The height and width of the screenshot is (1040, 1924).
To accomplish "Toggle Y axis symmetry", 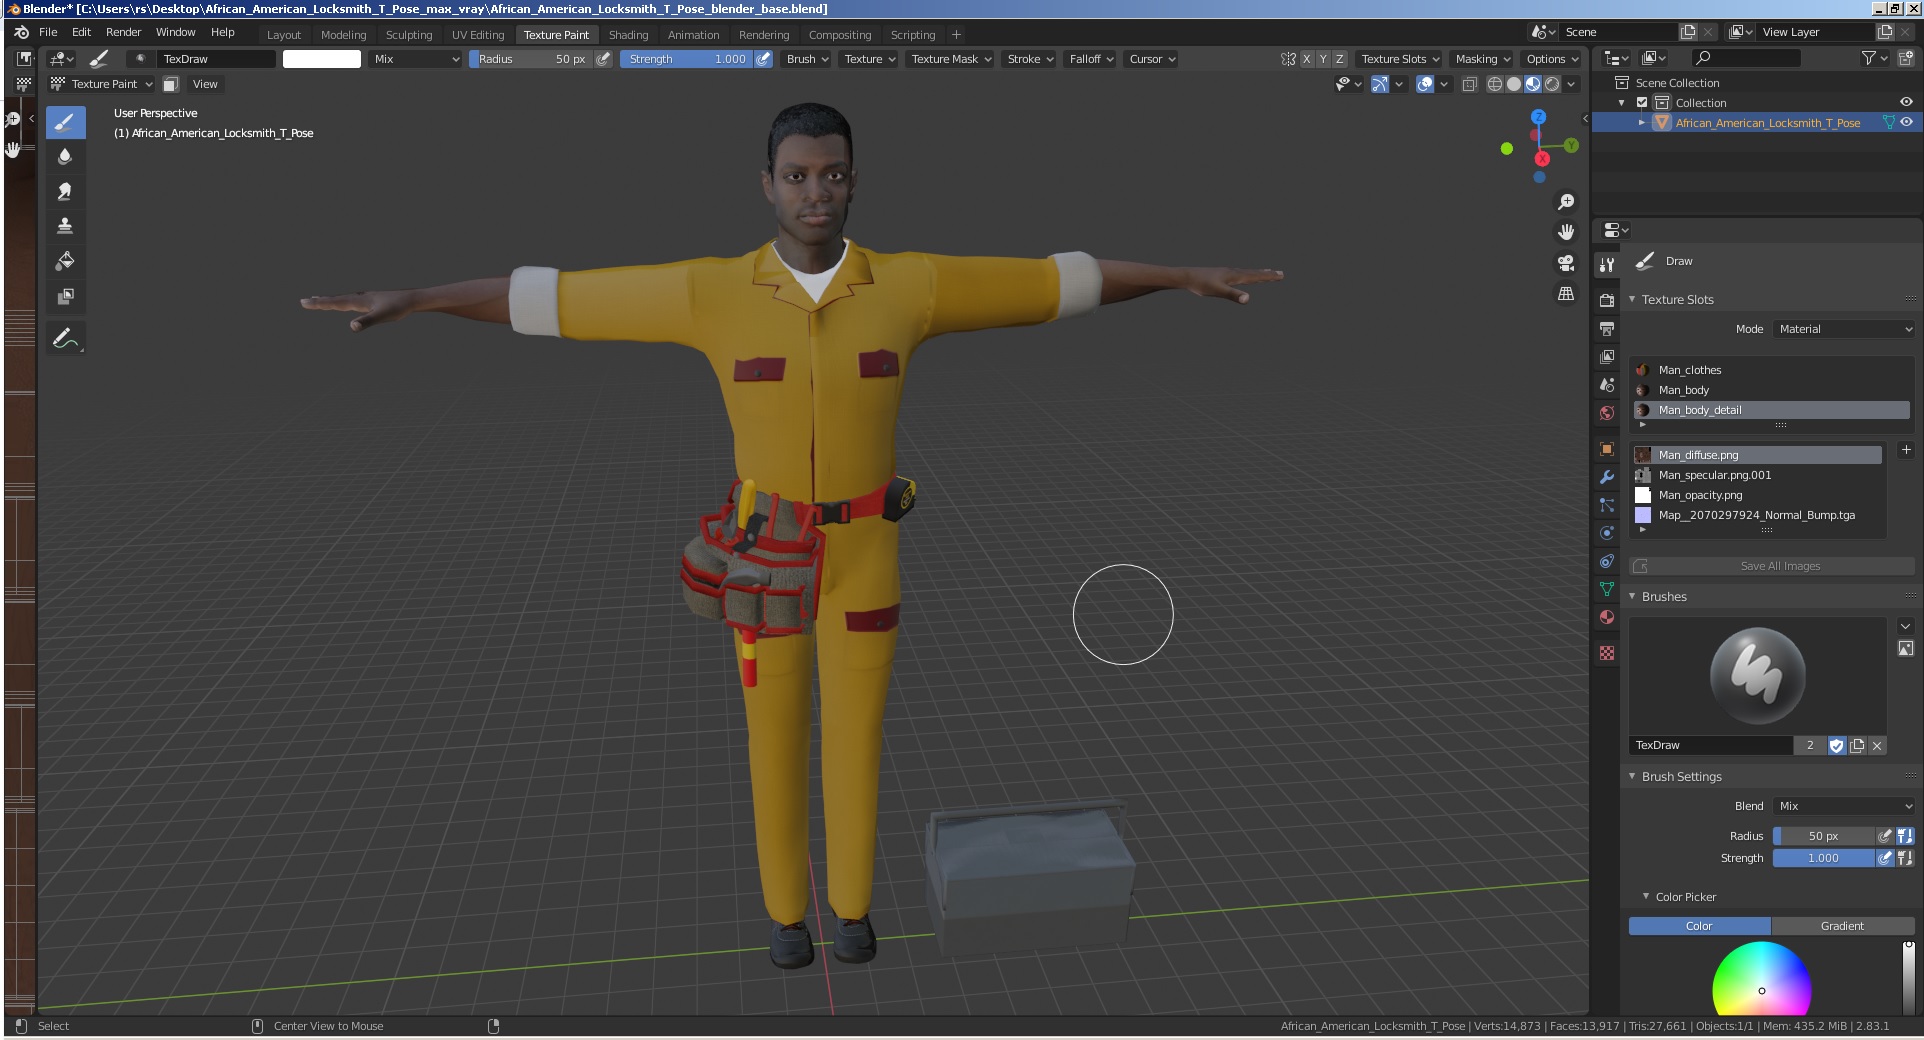I will pos(1323,59).
